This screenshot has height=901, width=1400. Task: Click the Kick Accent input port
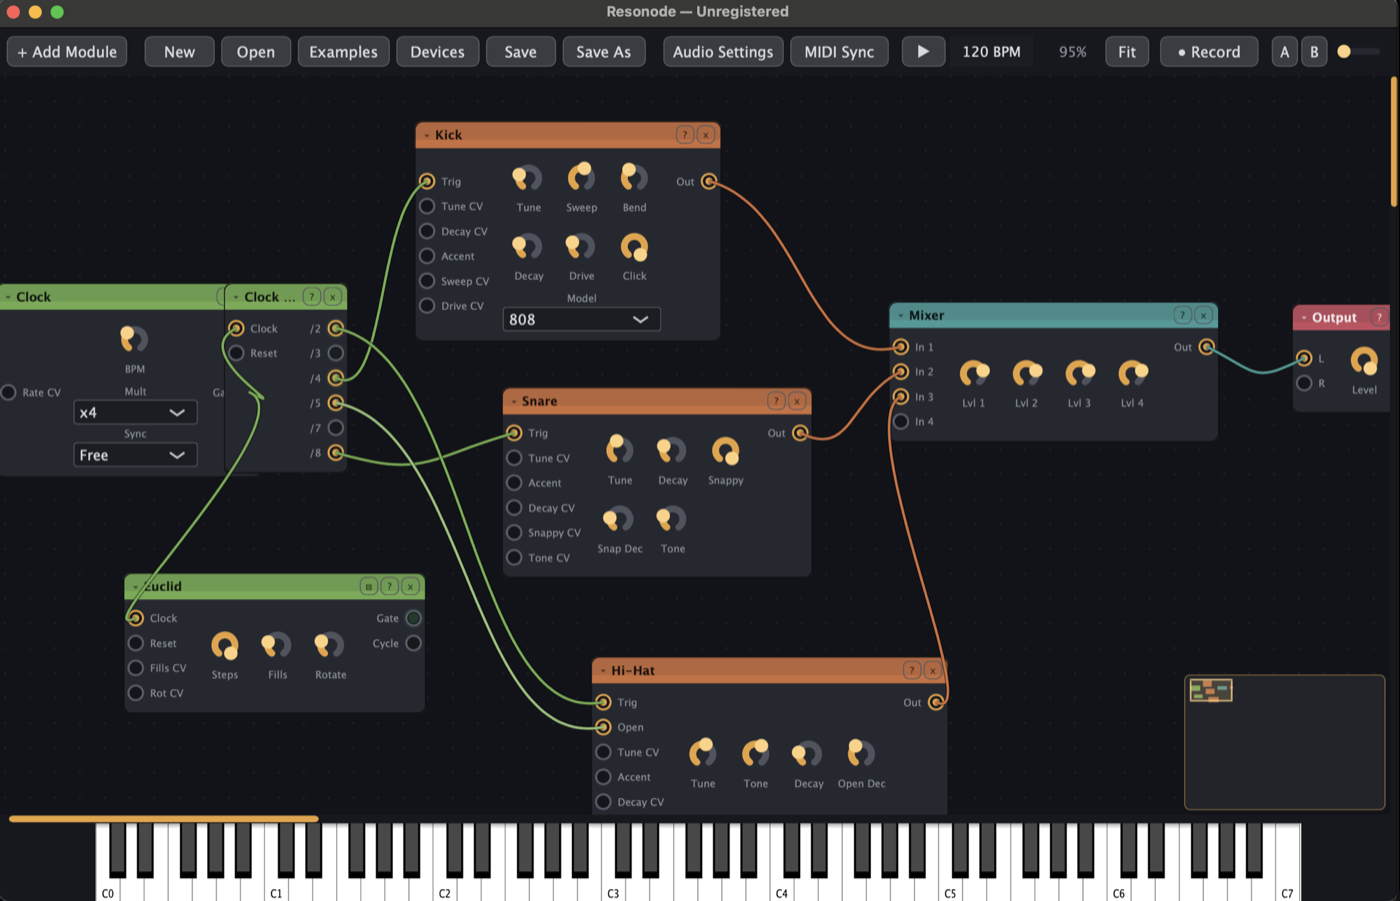pos(427,256)
